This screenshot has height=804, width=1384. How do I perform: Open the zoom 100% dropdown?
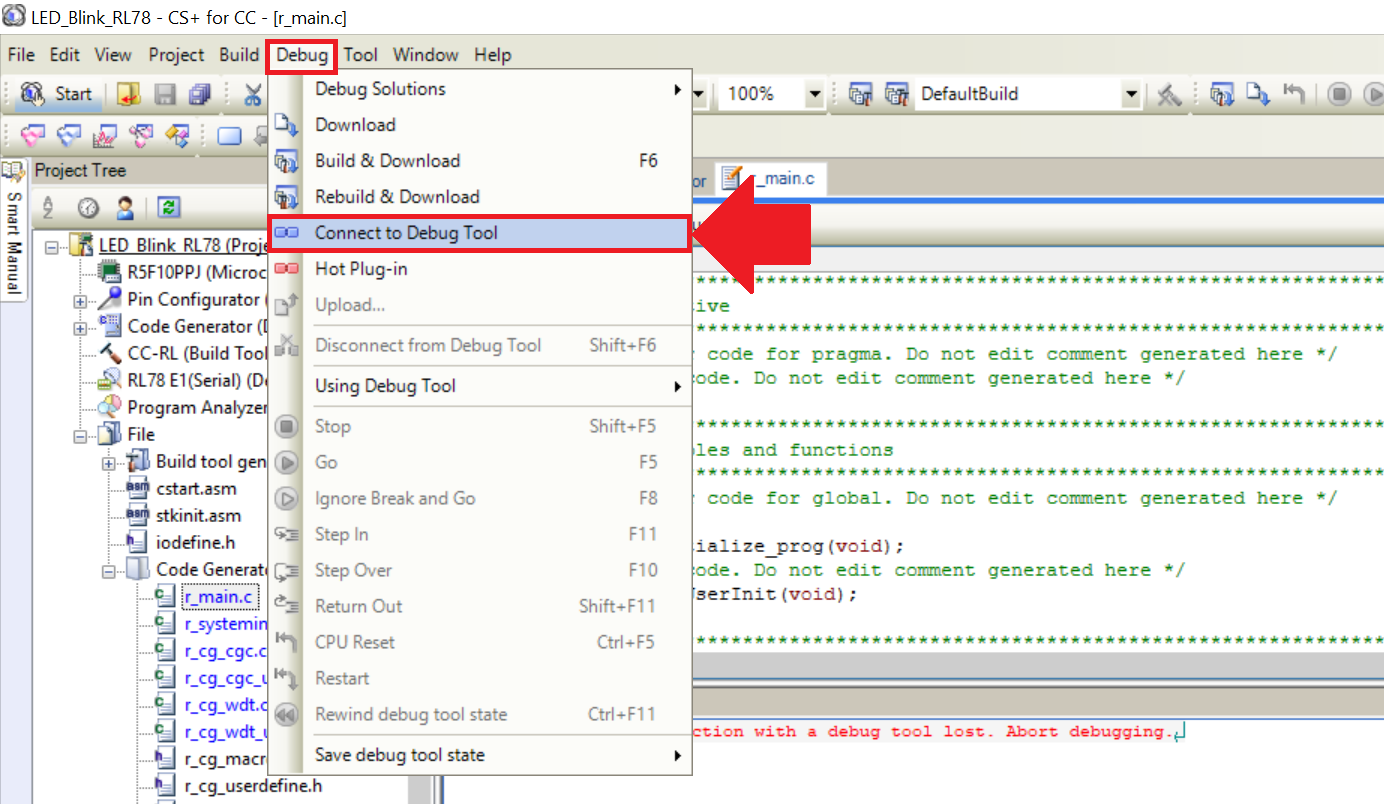pos(814,94)
